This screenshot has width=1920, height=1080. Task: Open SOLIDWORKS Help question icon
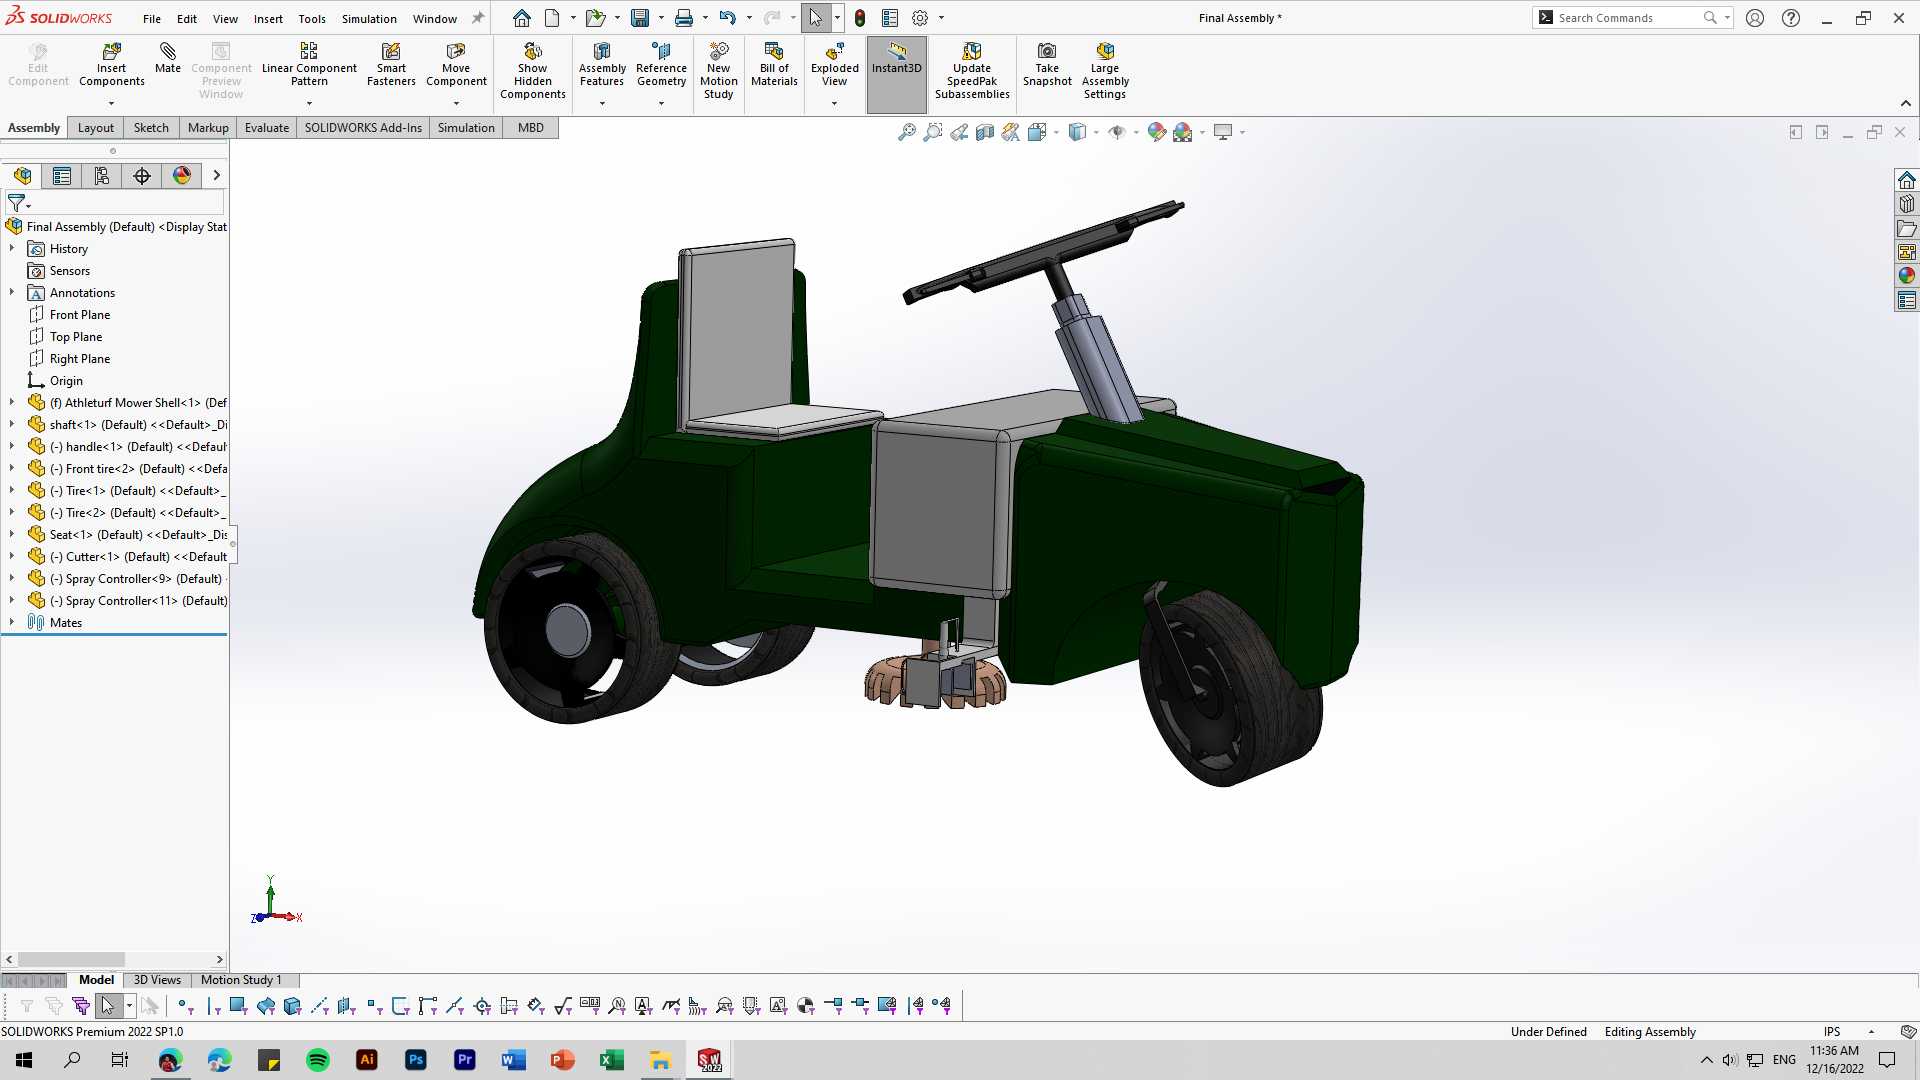coord(1791,18)
